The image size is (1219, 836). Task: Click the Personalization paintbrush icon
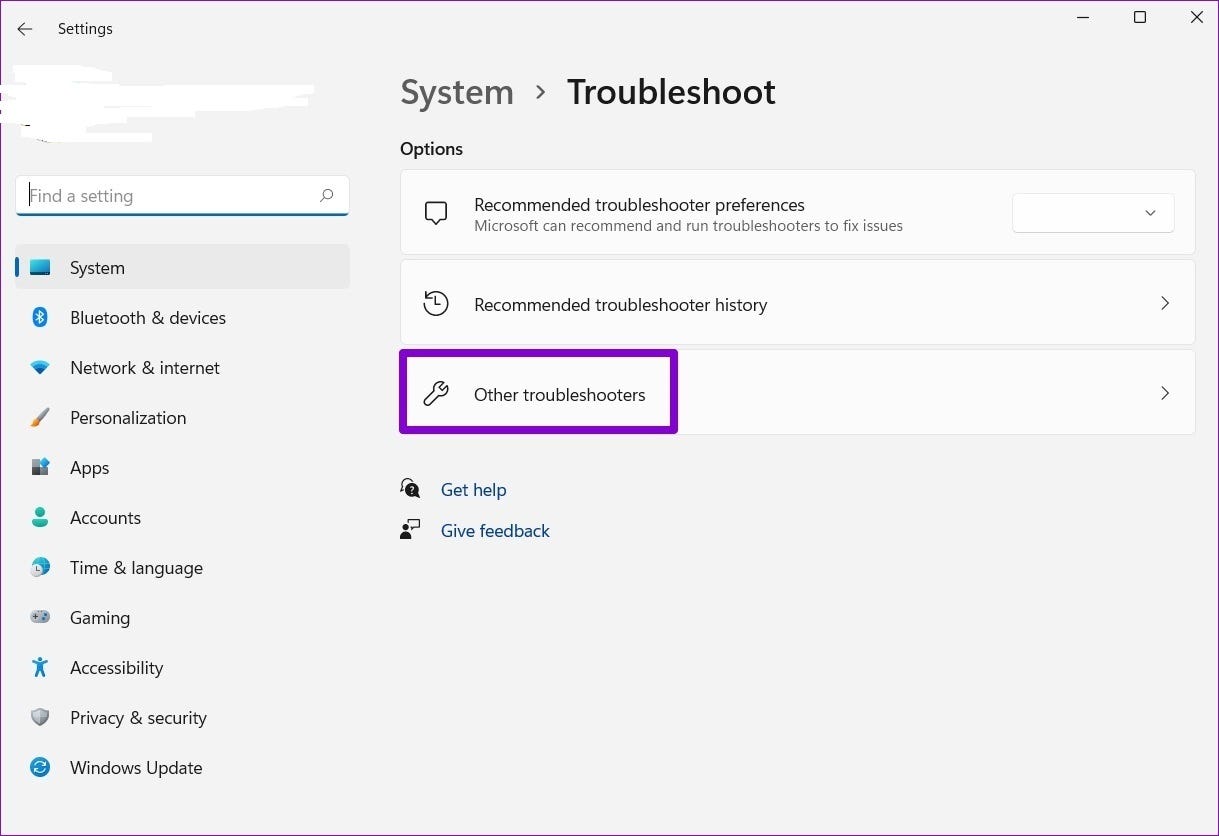point(40,418)
